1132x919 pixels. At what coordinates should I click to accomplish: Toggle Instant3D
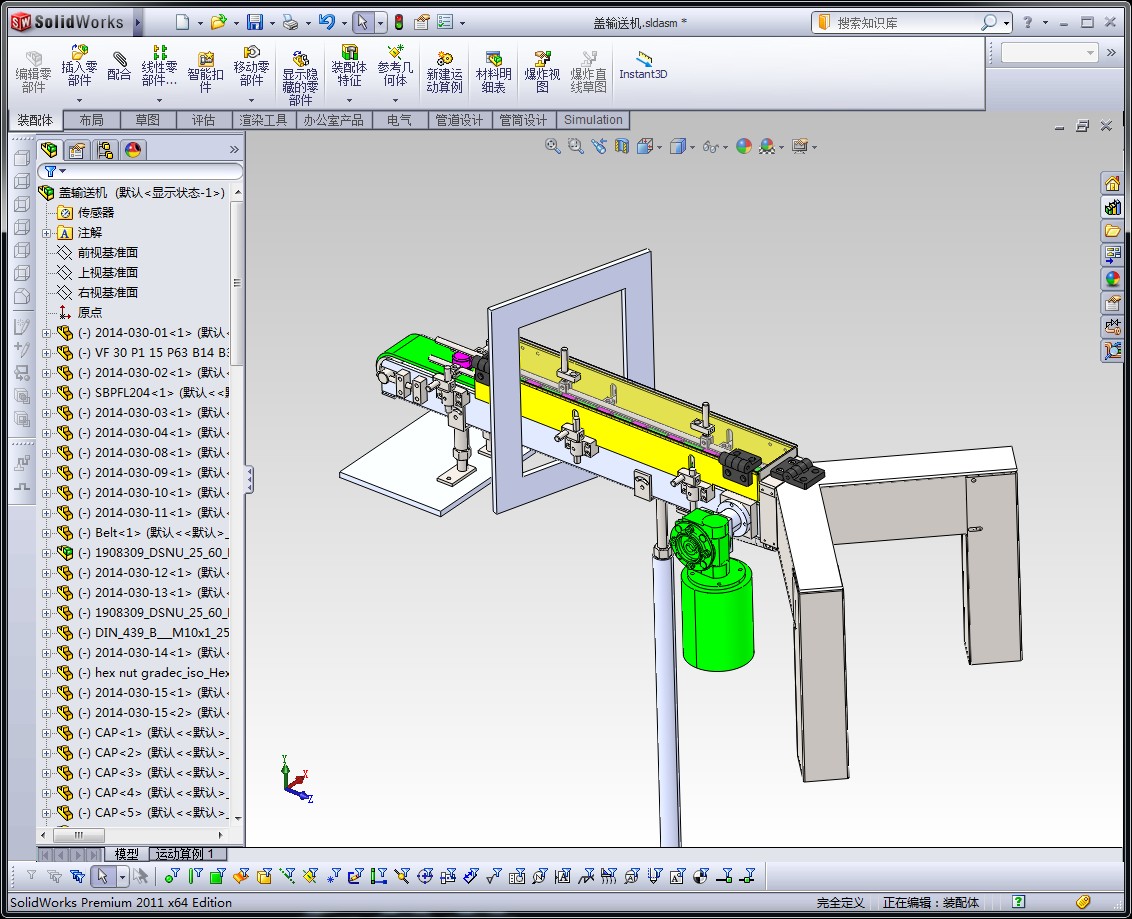coord(643,65)
